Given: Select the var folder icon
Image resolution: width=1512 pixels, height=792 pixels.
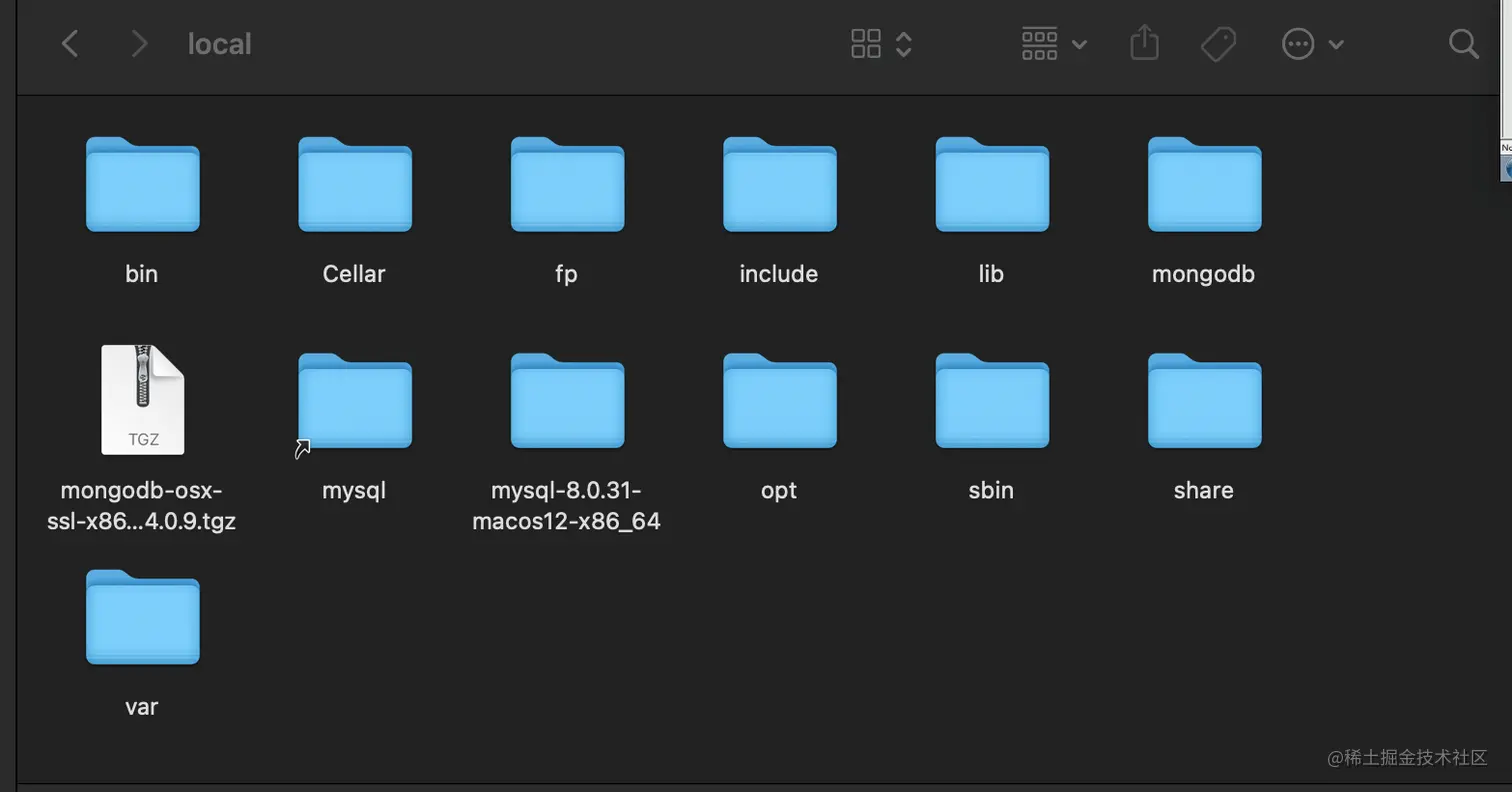Looking at the screenshot, I should (x=143, y=617).
